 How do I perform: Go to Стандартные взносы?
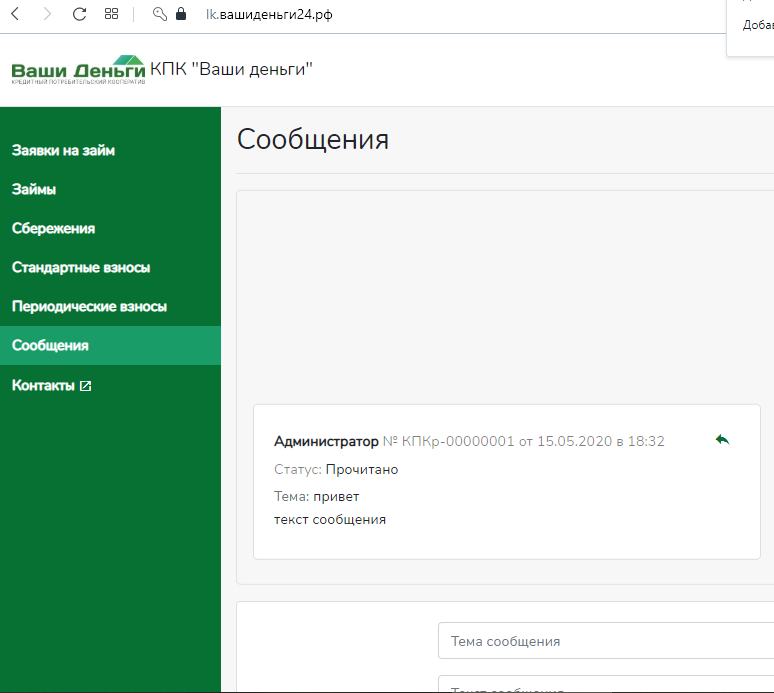(x=81, y=268)
